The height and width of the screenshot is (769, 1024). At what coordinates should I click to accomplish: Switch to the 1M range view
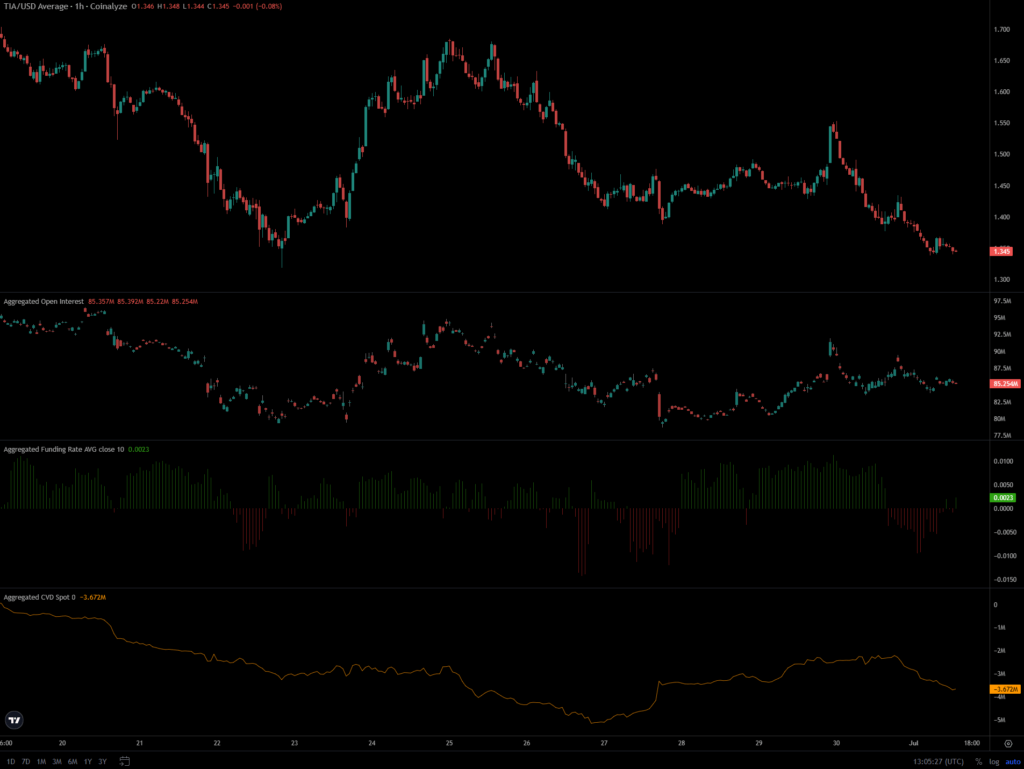(x=41, y=761)
